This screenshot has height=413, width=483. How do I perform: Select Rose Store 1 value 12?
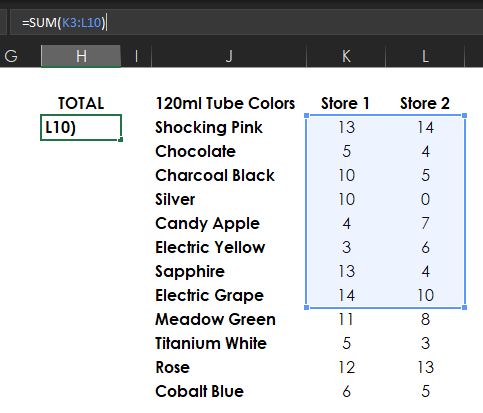(346, 367)
